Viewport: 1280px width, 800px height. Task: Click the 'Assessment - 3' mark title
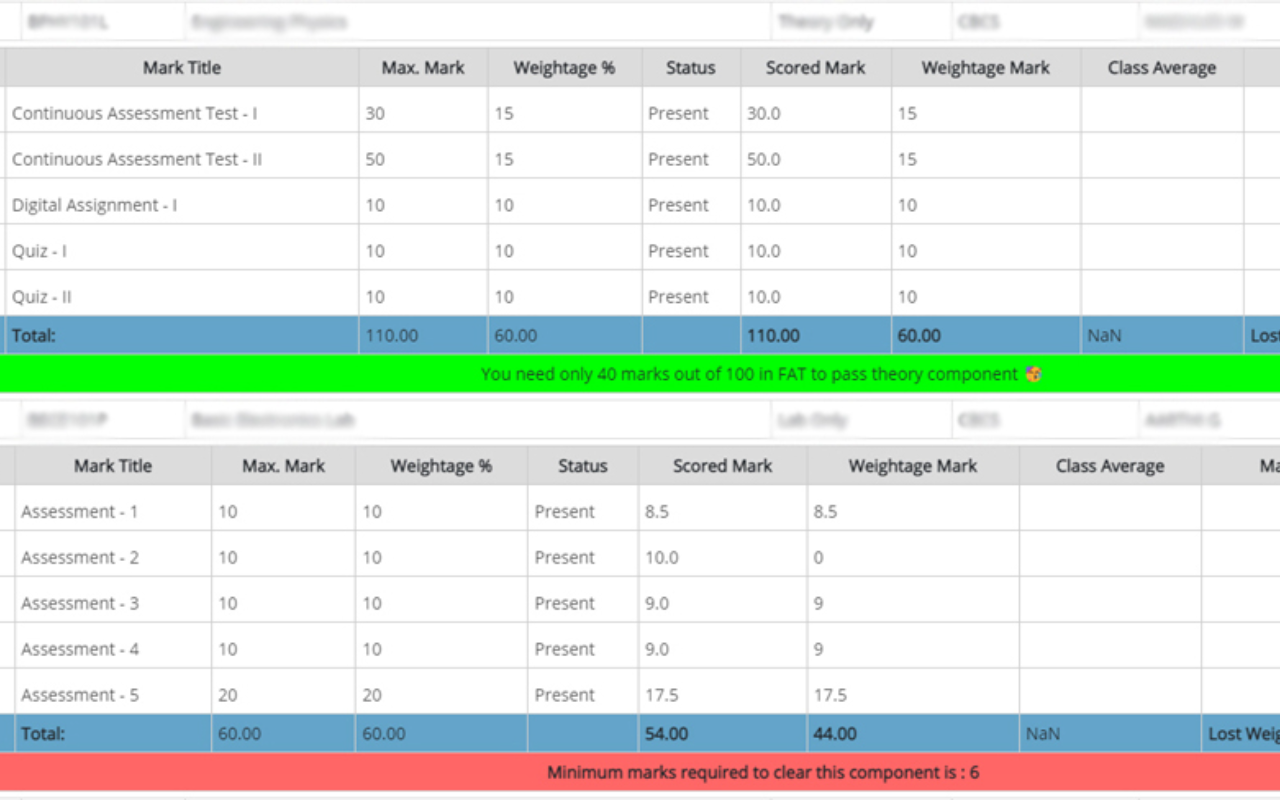pyautogui.click(x=80, y=604)
